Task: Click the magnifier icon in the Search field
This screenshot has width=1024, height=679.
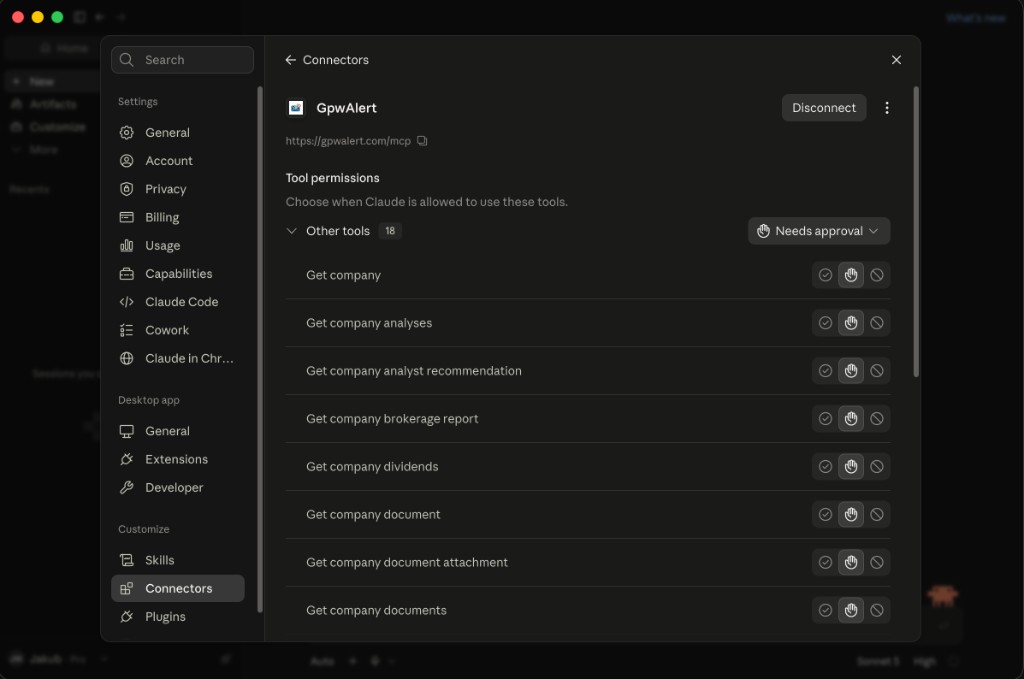Action: (127, 60)
